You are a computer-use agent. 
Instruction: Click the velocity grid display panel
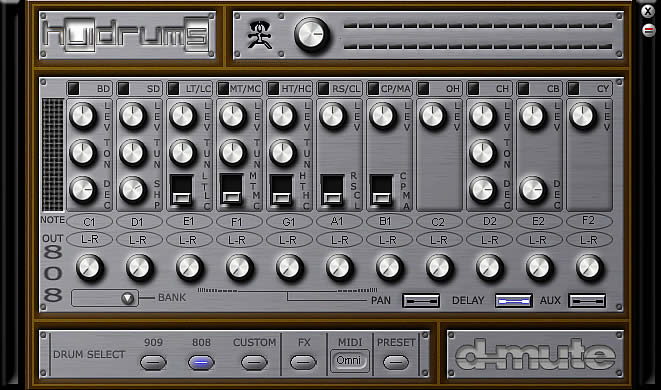click(53, 155)
